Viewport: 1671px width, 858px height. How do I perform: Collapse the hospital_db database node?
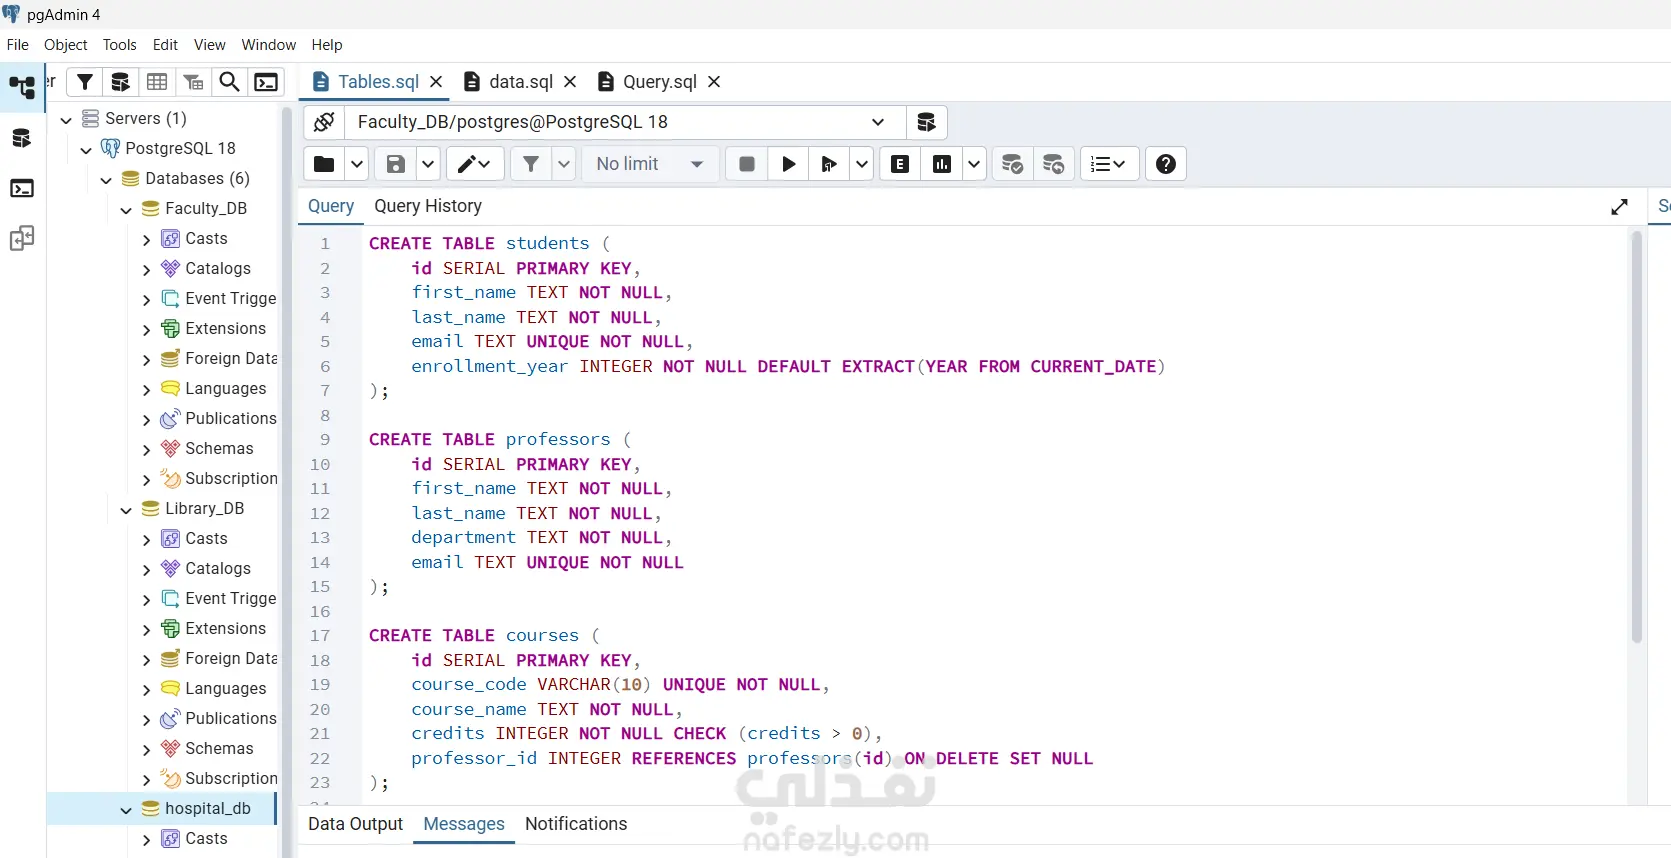(126, 809)
